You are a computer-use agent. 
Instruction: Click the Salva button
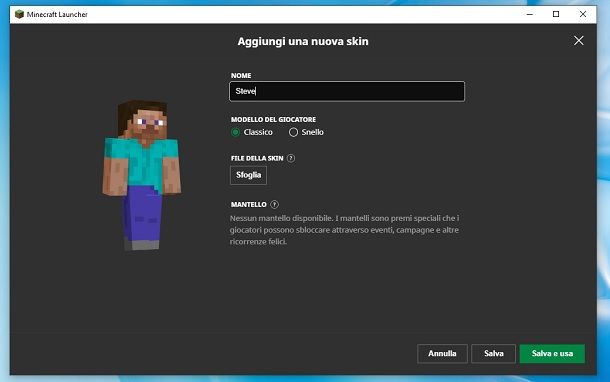click(x=494, y=354)
